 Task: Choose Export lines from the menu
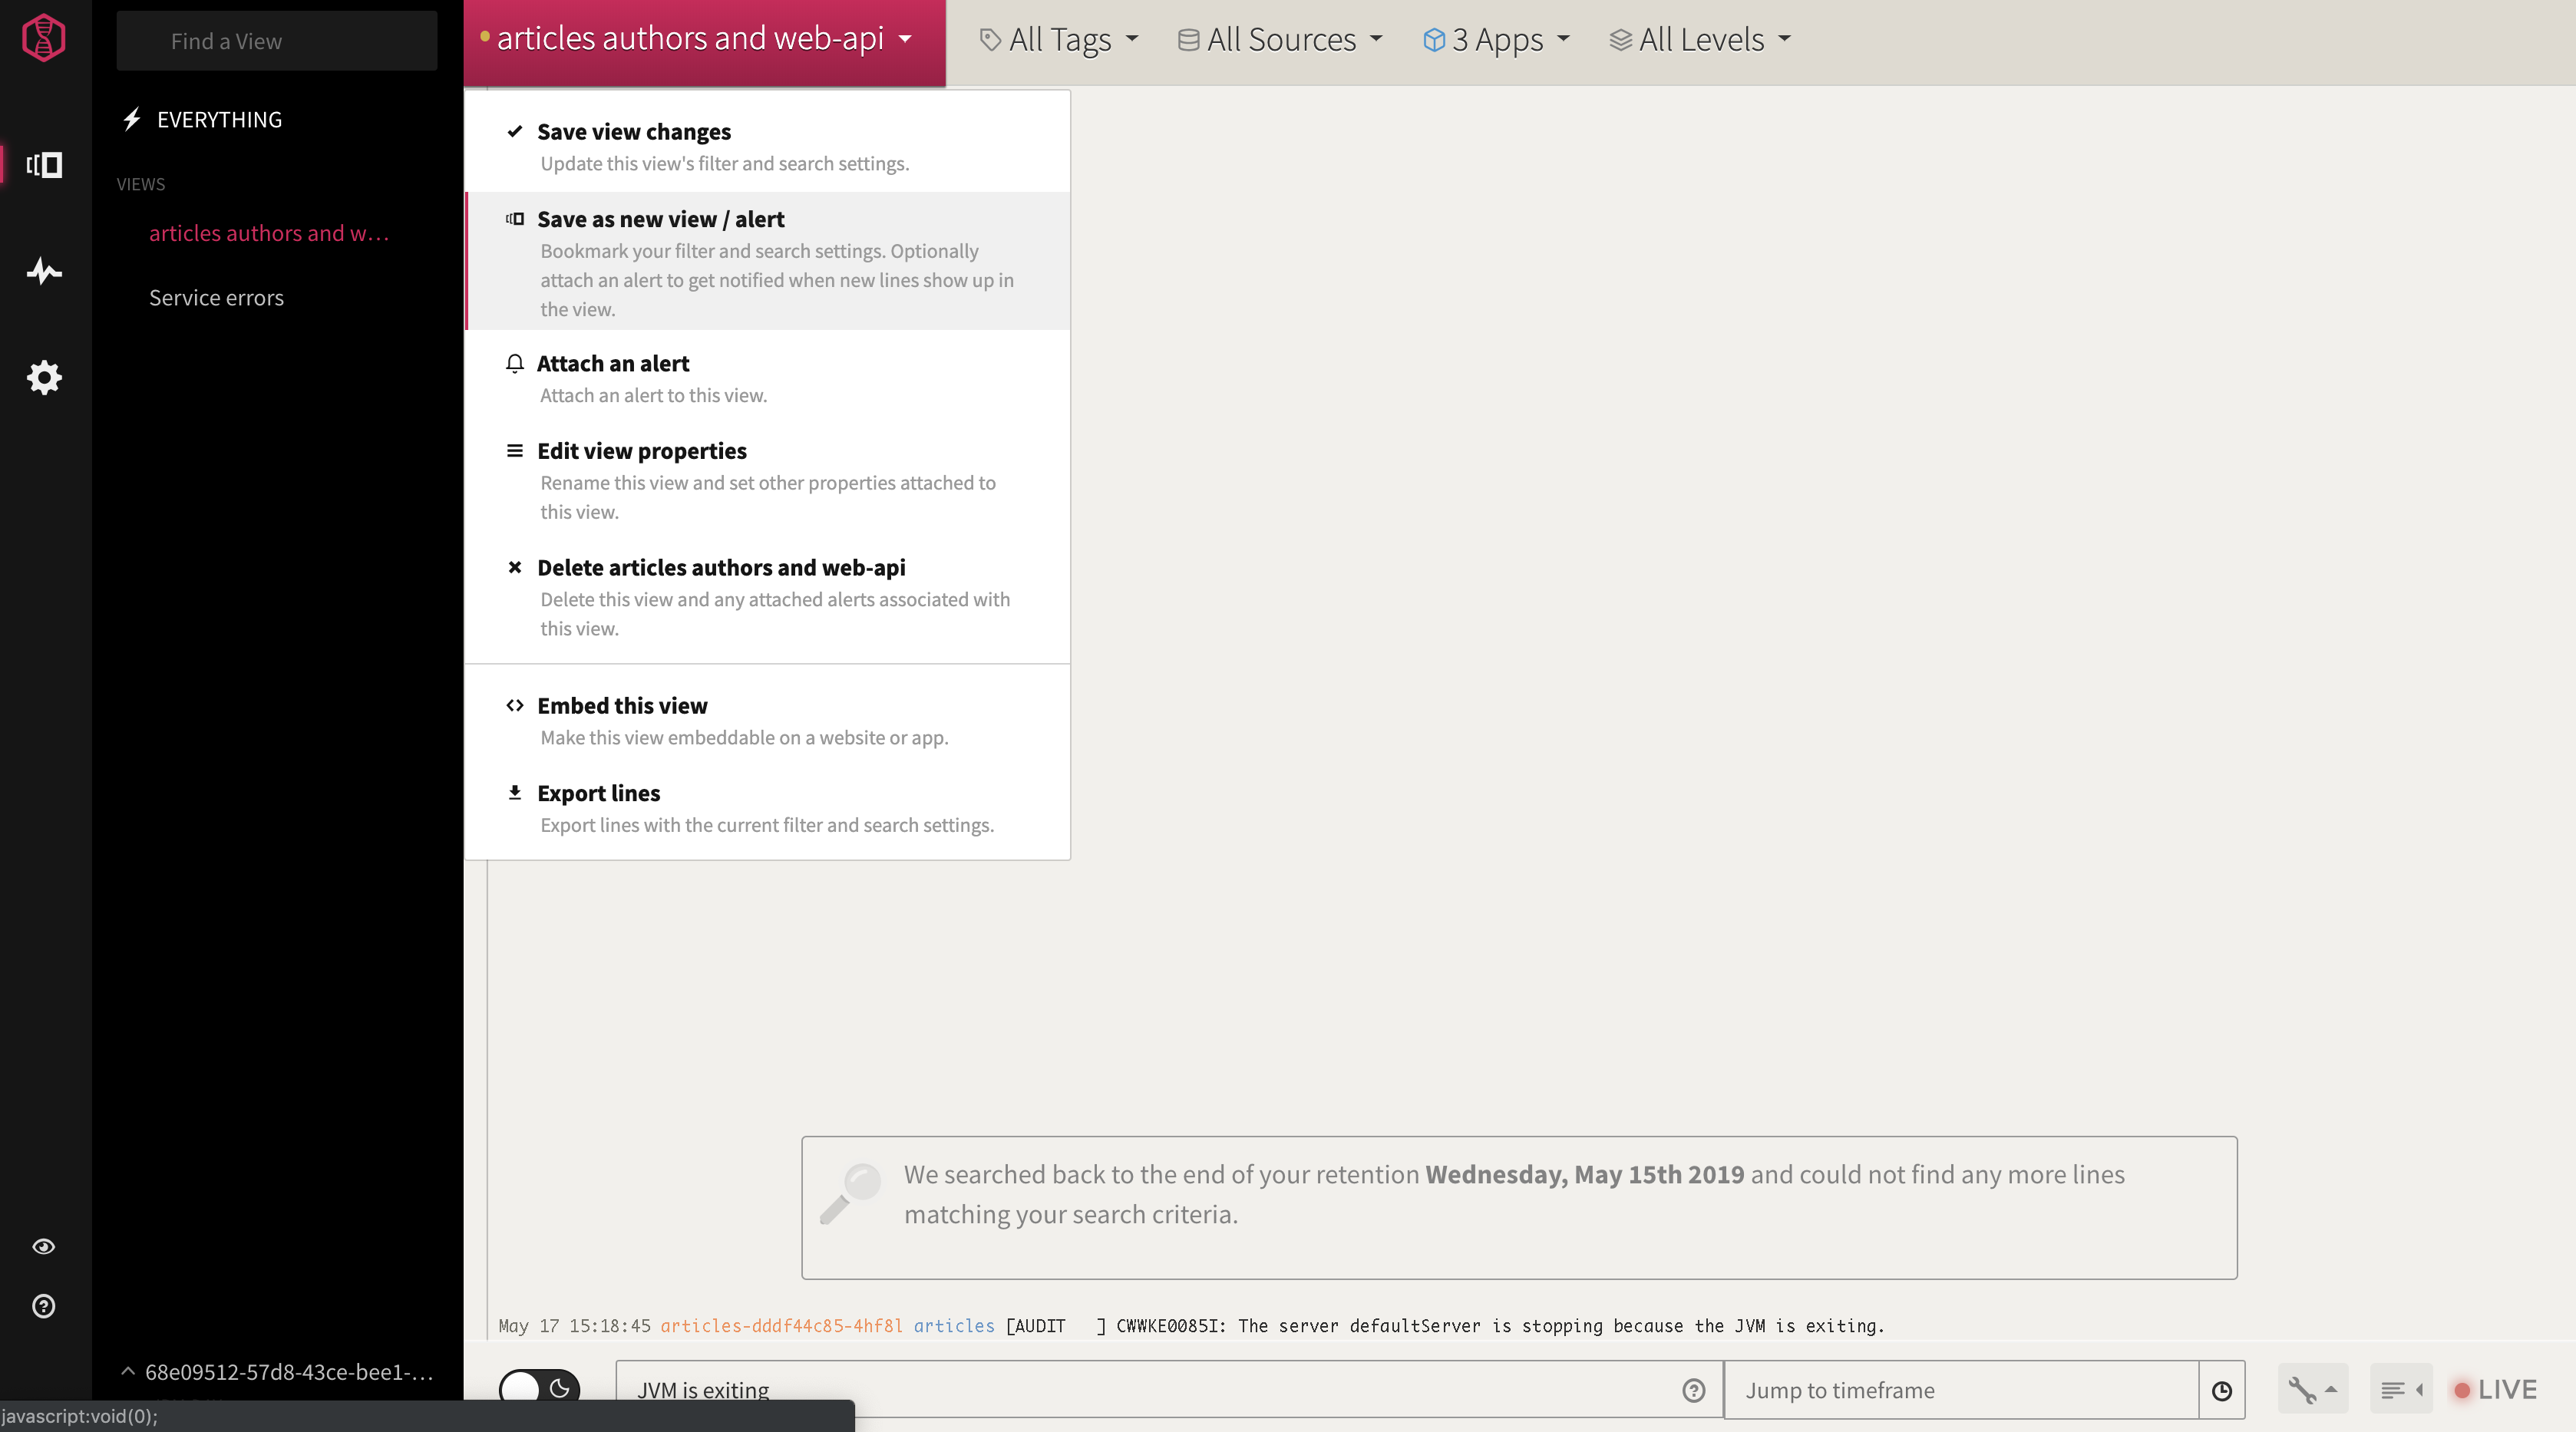coord(598,794)
